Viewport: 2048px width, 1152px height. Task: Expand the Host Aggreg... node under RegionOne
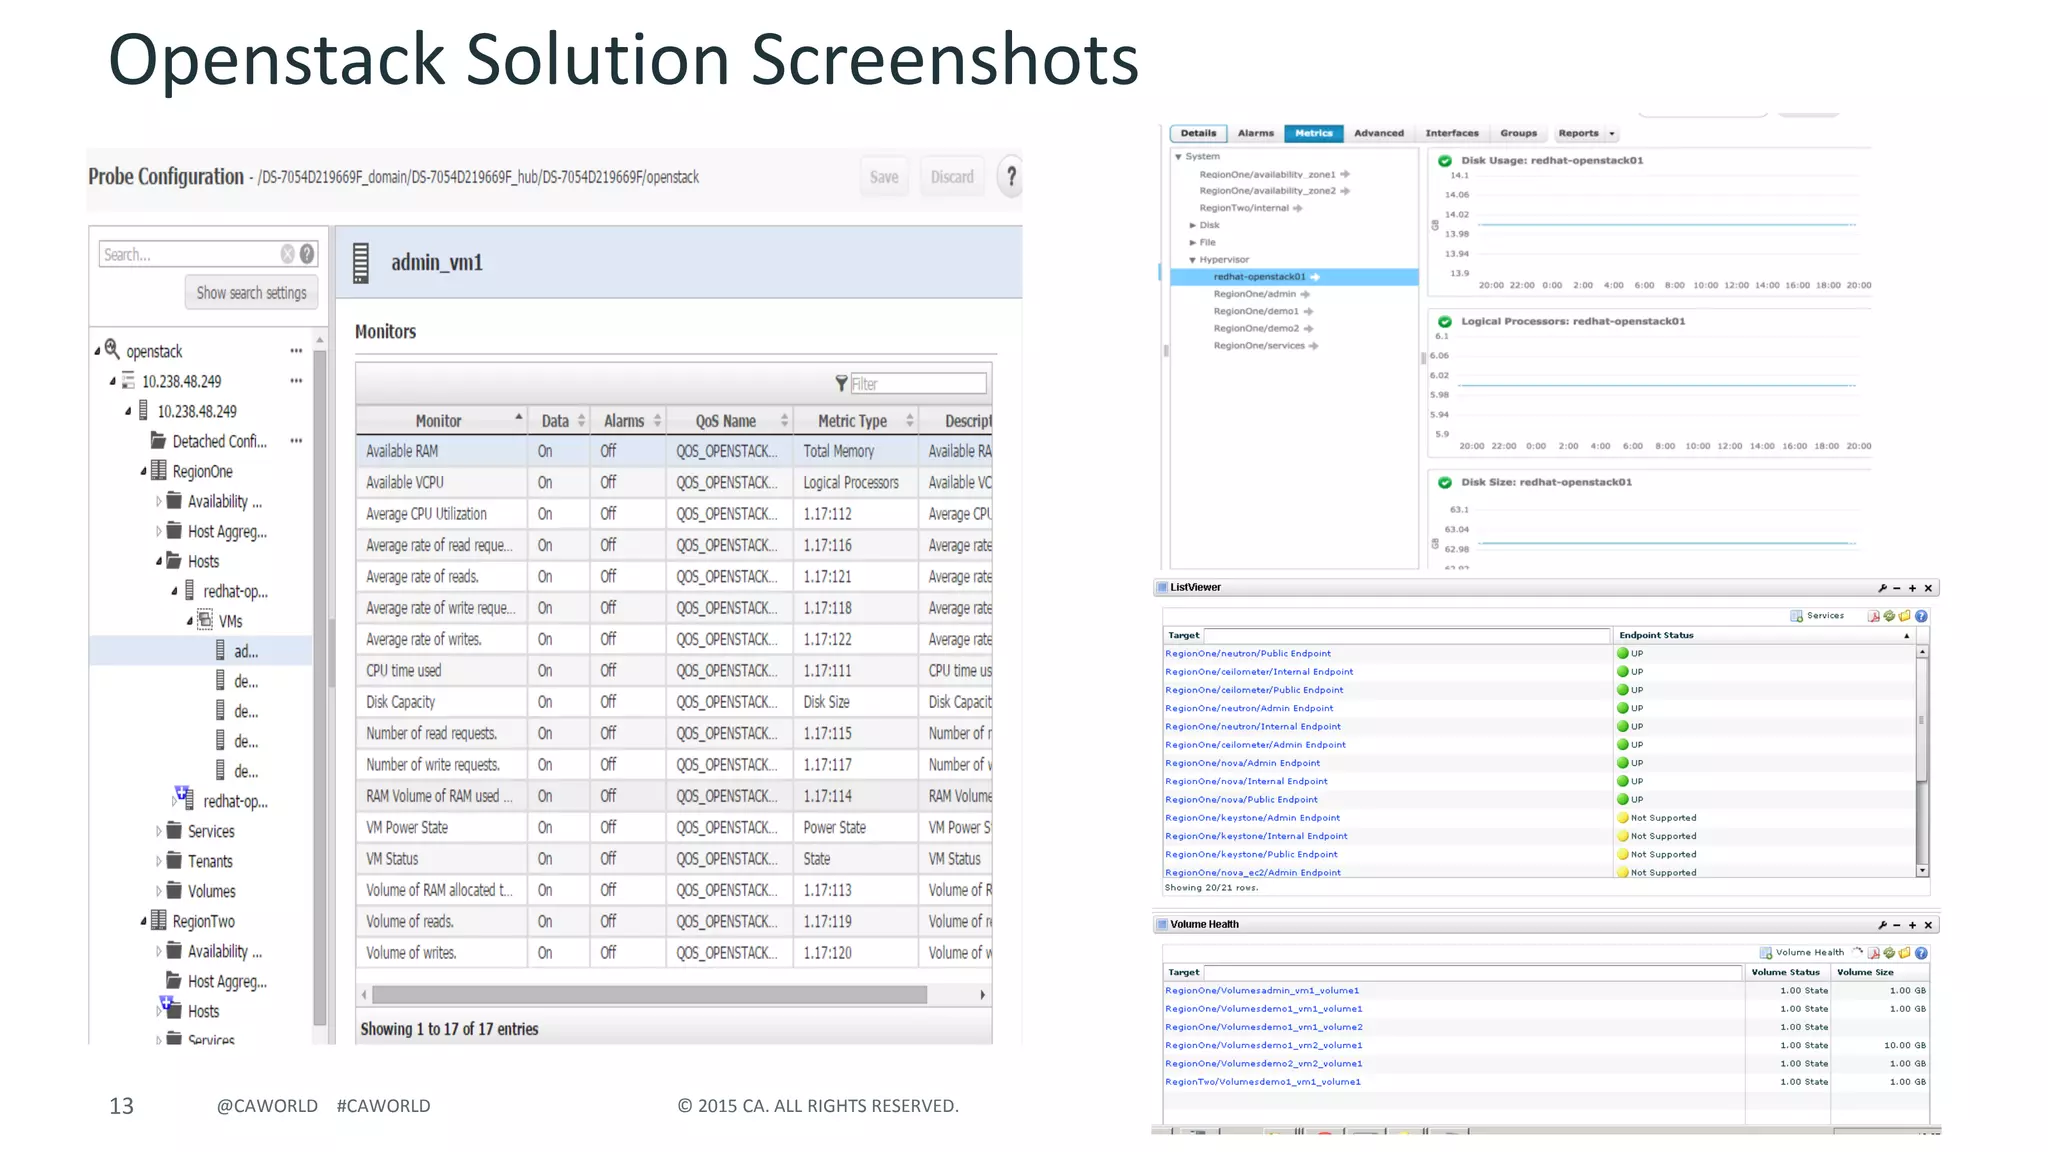coord(158,531)
